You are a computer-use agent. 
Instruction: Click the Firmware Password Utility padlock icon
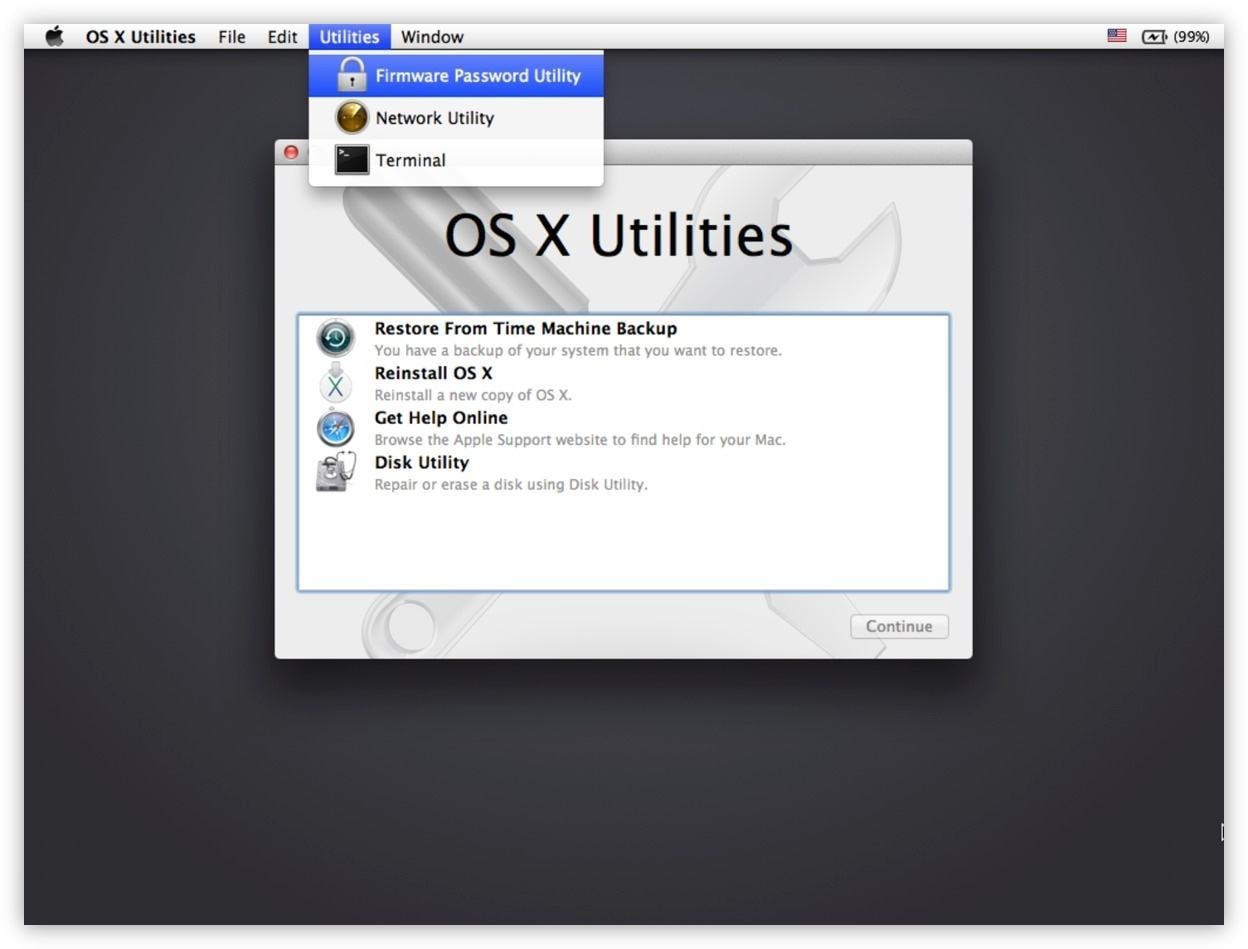tap(351, 75)
